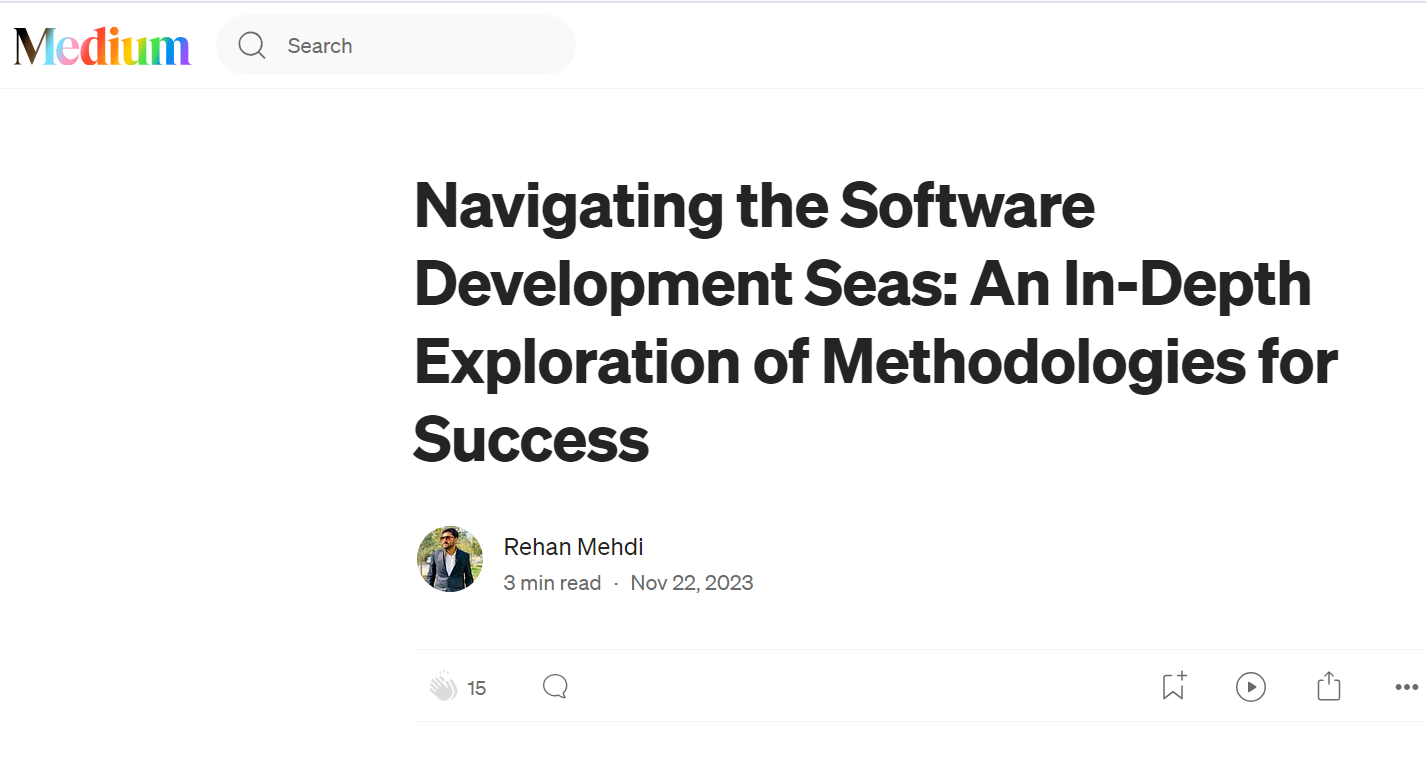This screenshot has height=757, width=1426.
Task: Click the Nov 22, 2023 publish date
Action: 692,583
